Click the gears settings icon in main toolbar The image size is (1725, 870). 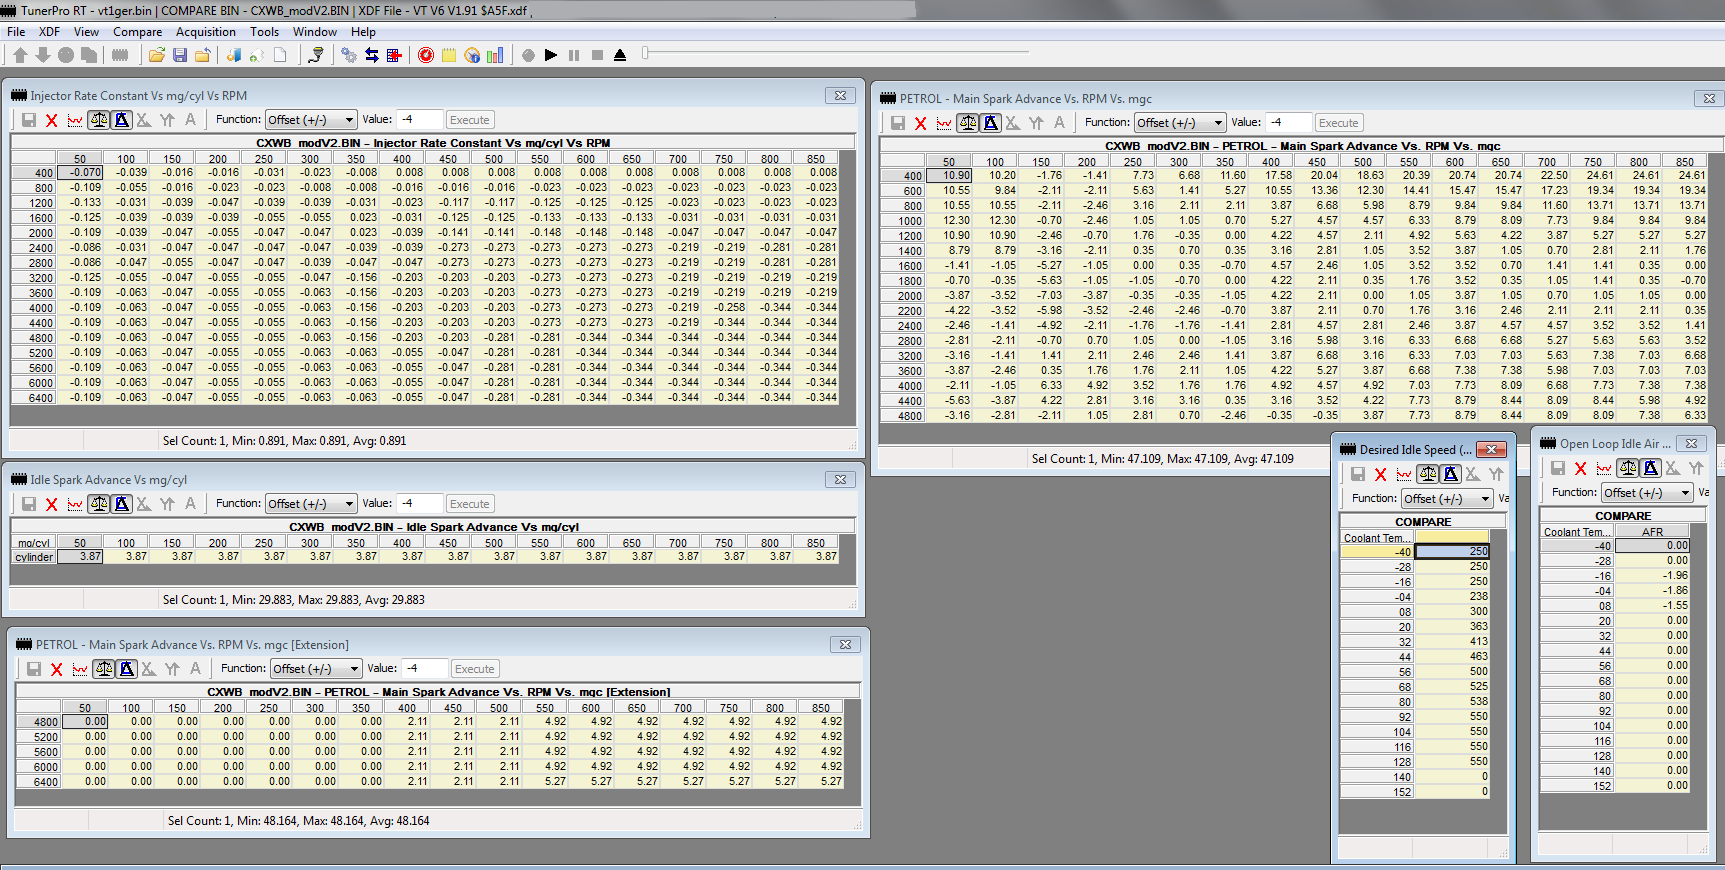[349, 55]
